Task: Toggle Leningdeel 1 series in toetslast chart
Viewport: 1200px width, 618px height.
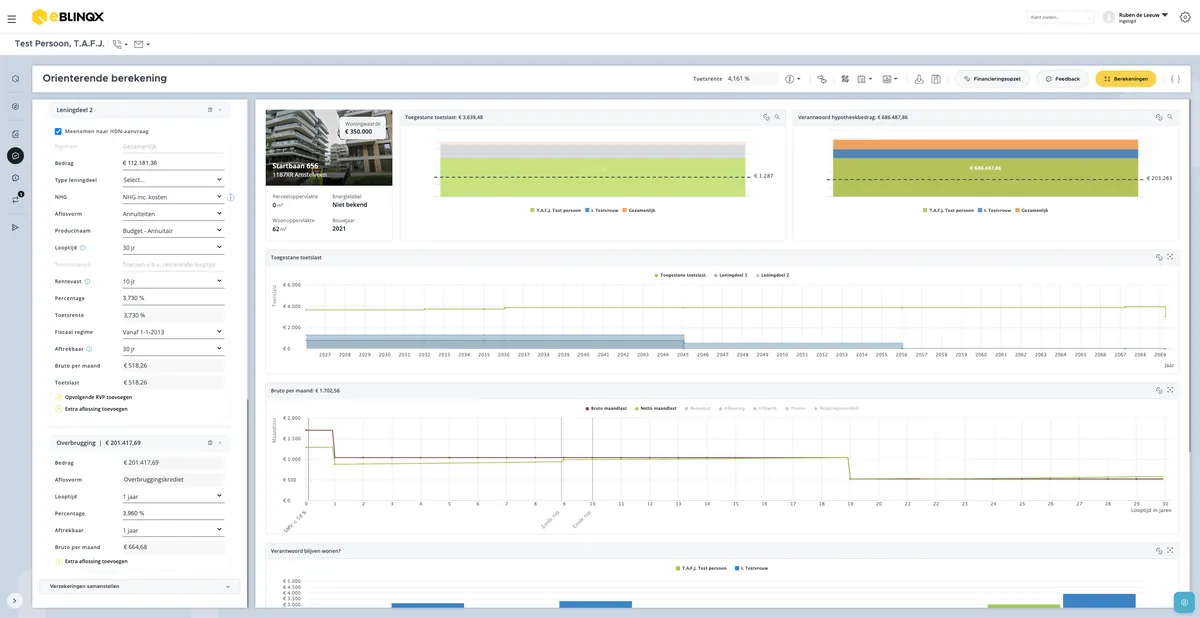Action: click(x=731, y=275)
